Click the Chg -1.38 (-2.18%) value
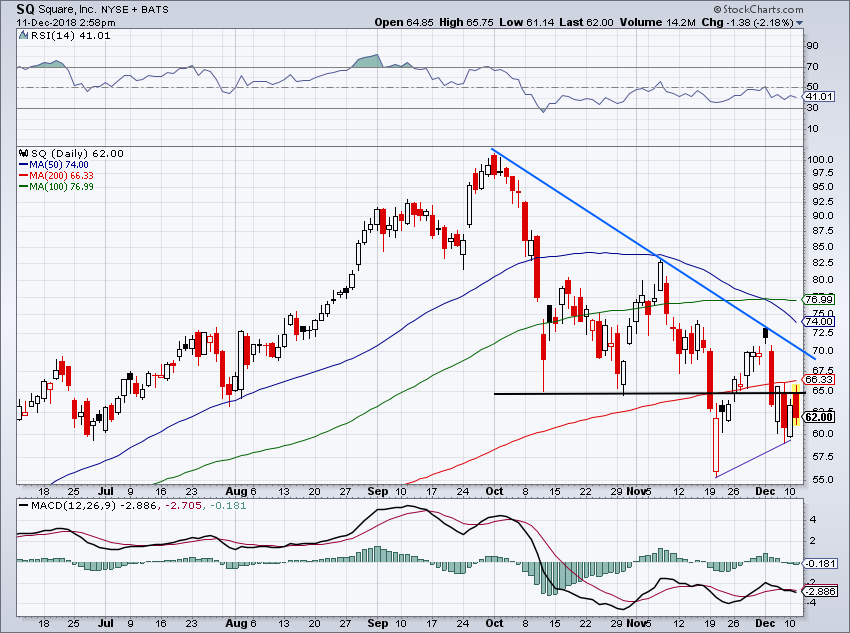The height and width of the screenshot is (633, 850). pyautogui.click(x=748, y=22)
